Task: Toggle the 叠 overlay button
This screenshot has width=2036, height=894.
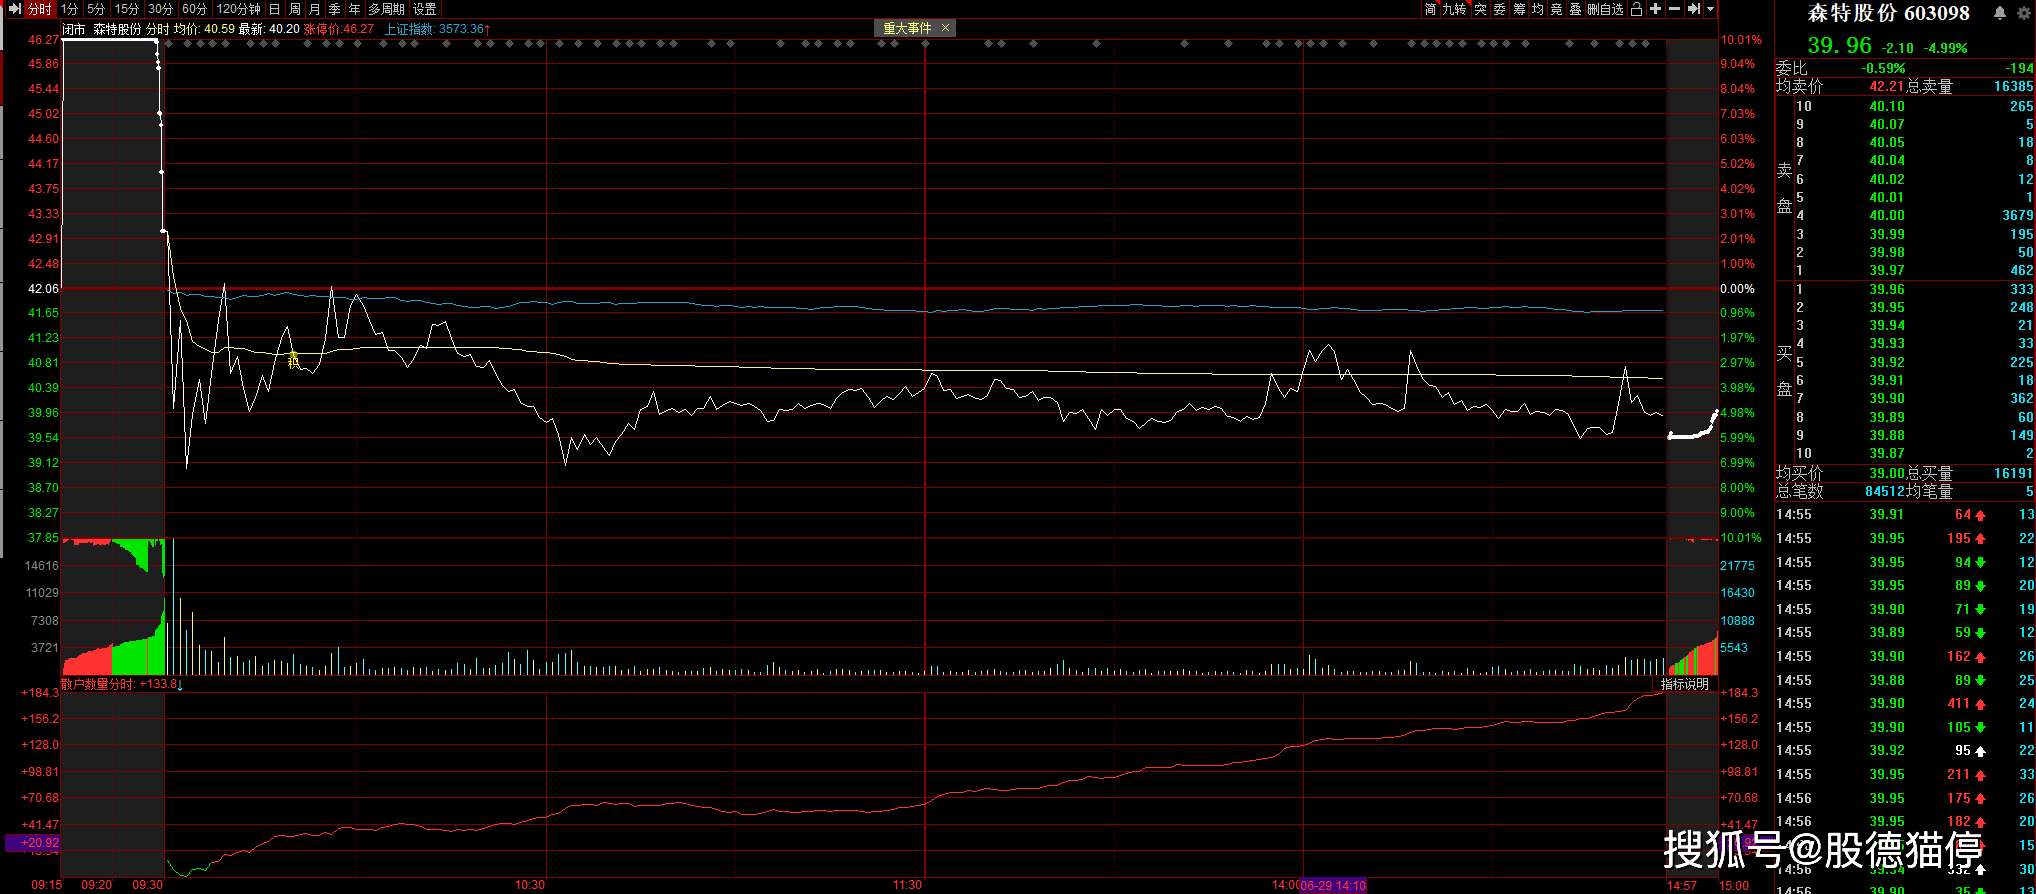Action: click(x=1575, y=9)
